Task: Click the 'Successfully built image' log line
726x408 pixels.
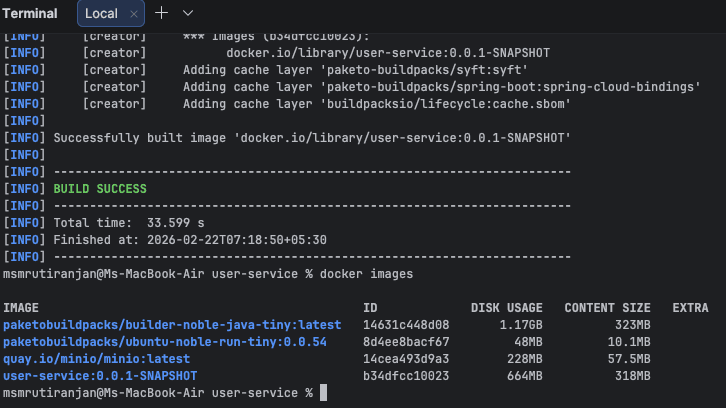Action: tap(312, 138)
